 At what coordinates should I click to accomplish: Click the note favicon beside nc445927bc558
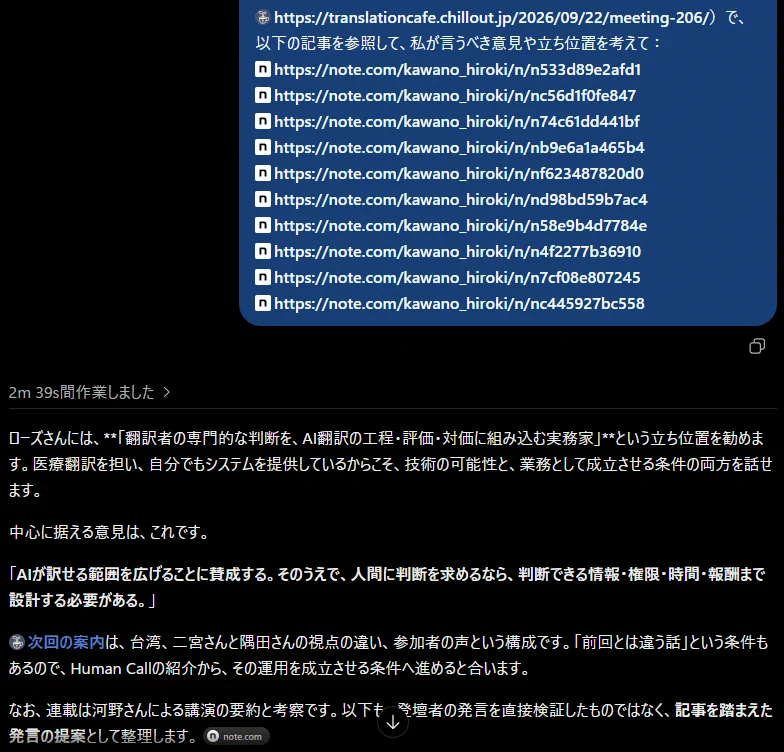[x=263, y=303]
